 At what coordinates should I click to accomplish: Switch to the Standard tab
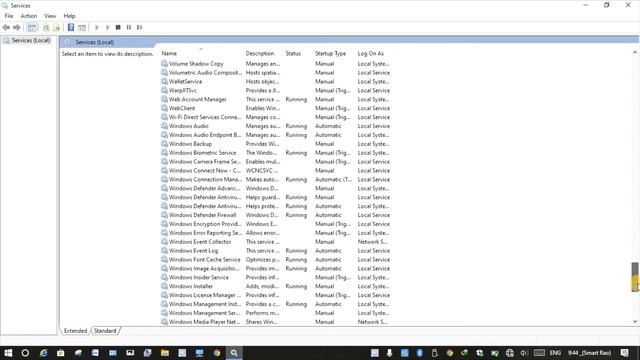[x=105, y=331]
